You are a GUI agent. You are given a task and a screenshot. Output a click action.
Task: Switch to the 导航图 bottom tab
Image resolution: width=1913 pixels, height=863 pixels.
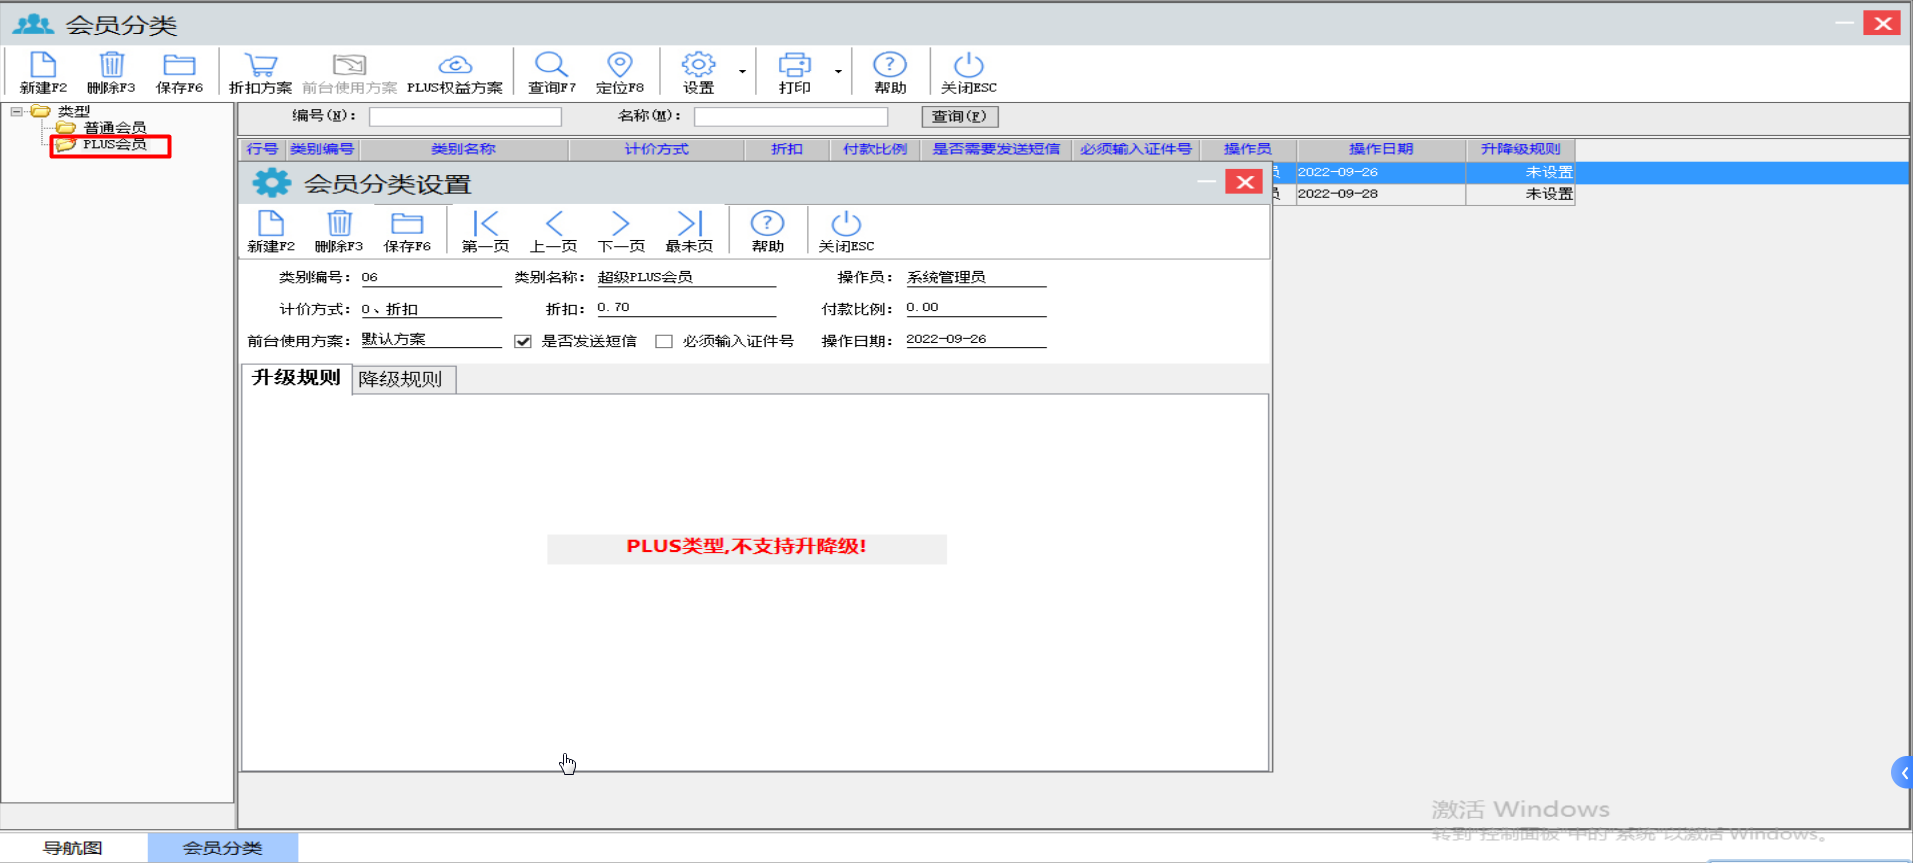[73, 848]
